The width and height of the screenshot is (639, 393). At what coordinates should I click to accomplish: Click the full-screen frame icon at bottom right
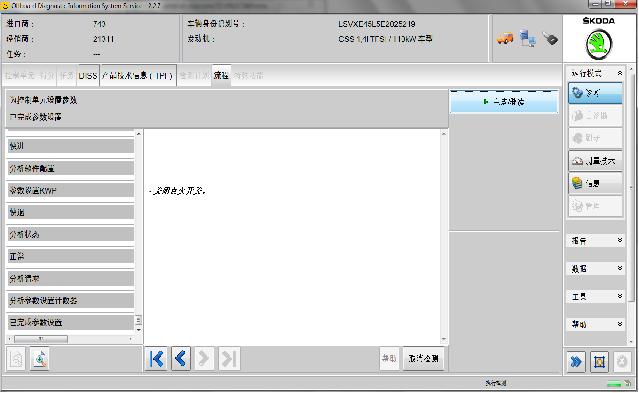point(599,362)
